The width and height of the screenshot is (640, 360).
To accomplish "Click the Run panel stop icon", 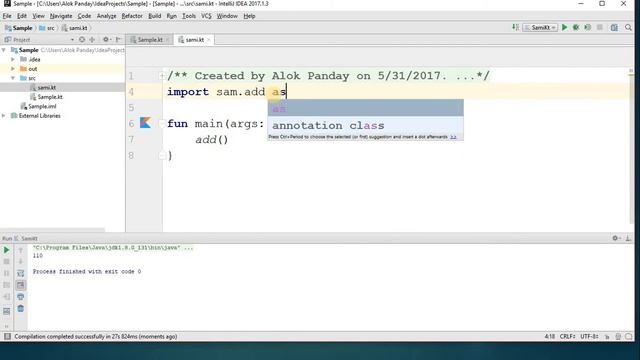I will [6, 261].
